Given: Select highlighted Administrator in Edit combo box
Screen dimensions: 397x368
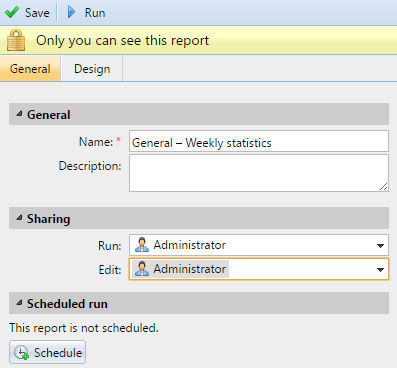Looking at the screenshot, I should click(180, 269).
